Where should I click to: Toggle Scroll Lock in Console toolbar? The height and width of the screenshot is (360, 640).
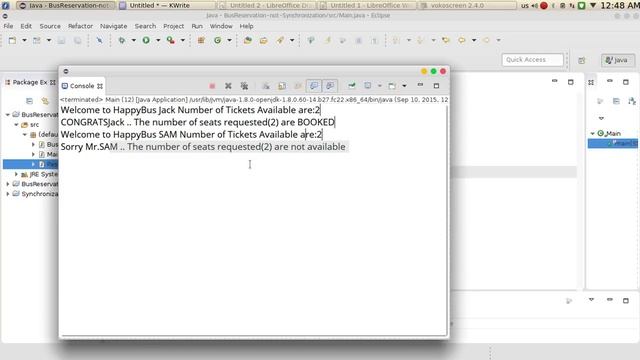[282, 86]
